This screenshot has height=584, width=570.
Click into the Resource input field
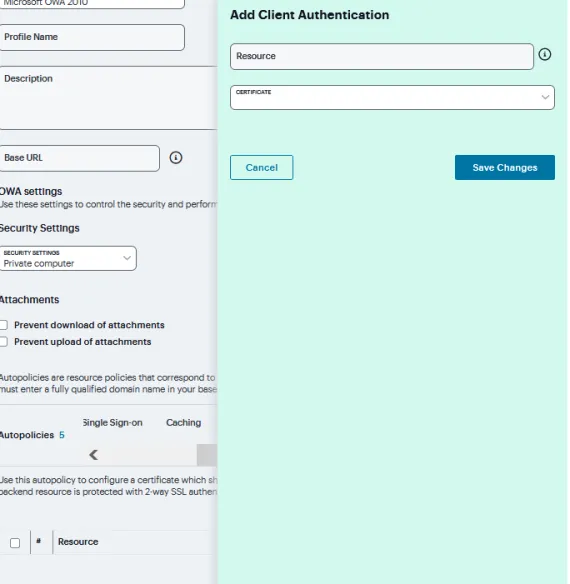[x=382, y=56]
